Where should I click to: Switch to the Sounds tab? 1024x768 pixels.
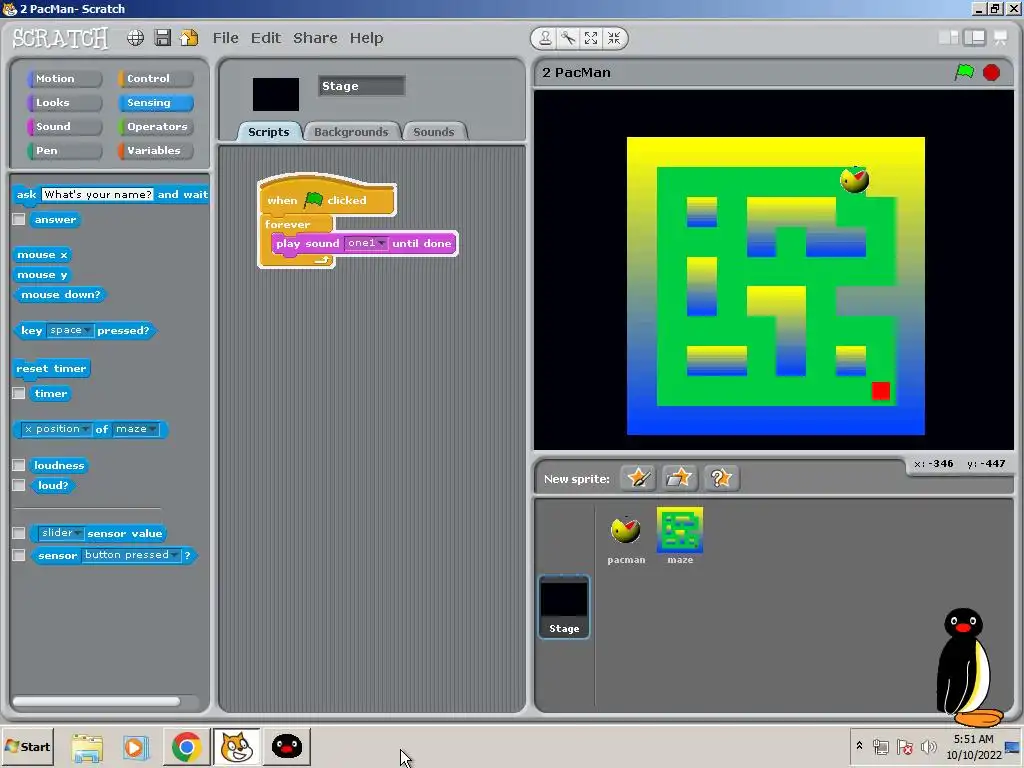point(434,132)
